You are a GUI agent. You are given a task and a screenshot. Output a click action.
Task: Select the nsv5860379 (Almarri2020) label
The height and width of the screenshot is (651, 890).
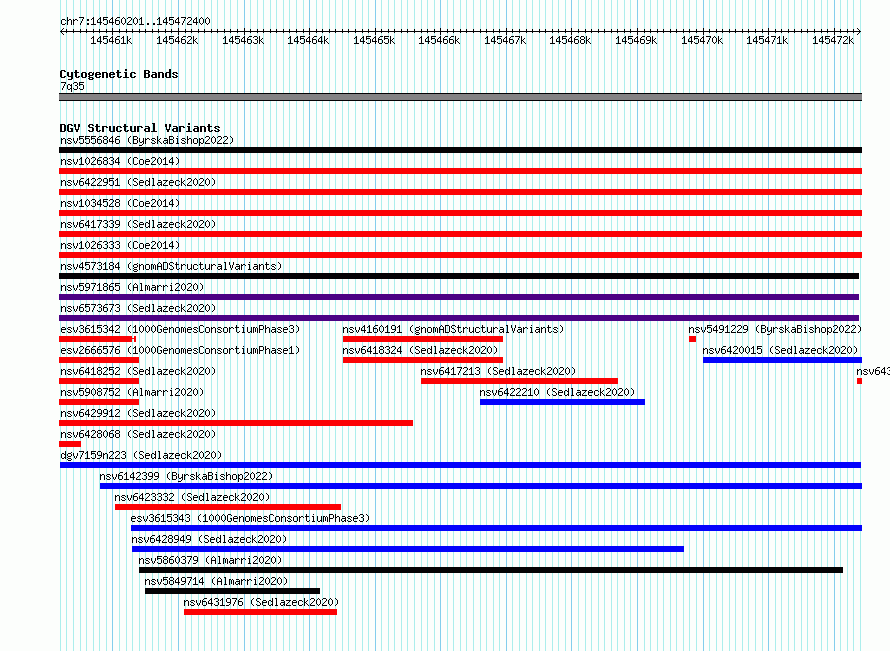click(210, 560)
